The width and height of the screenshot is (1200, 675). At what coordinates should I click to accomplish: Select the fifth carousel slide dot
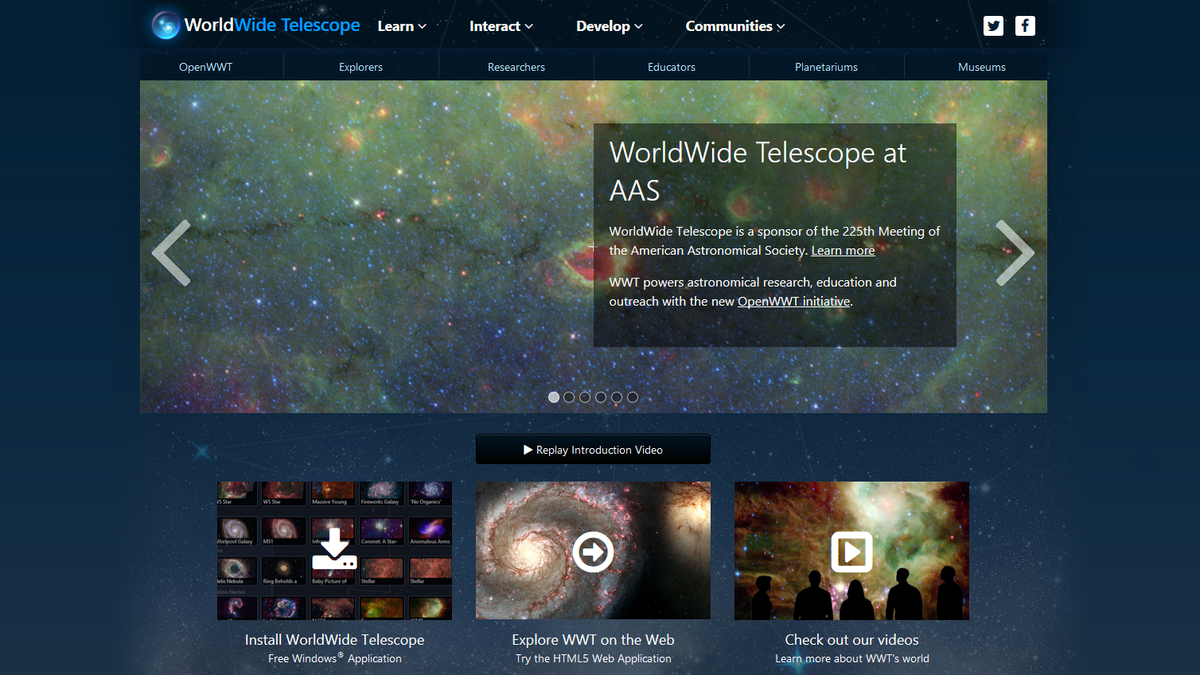tap(617, 397)
